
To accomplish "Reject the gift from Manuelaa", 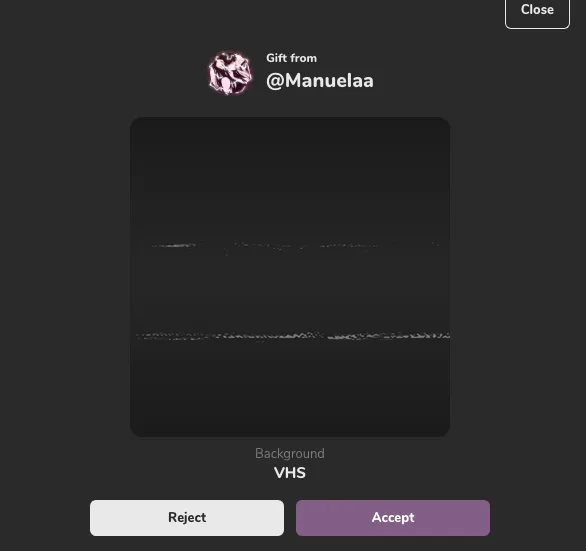I will click(x=187, y=518).
